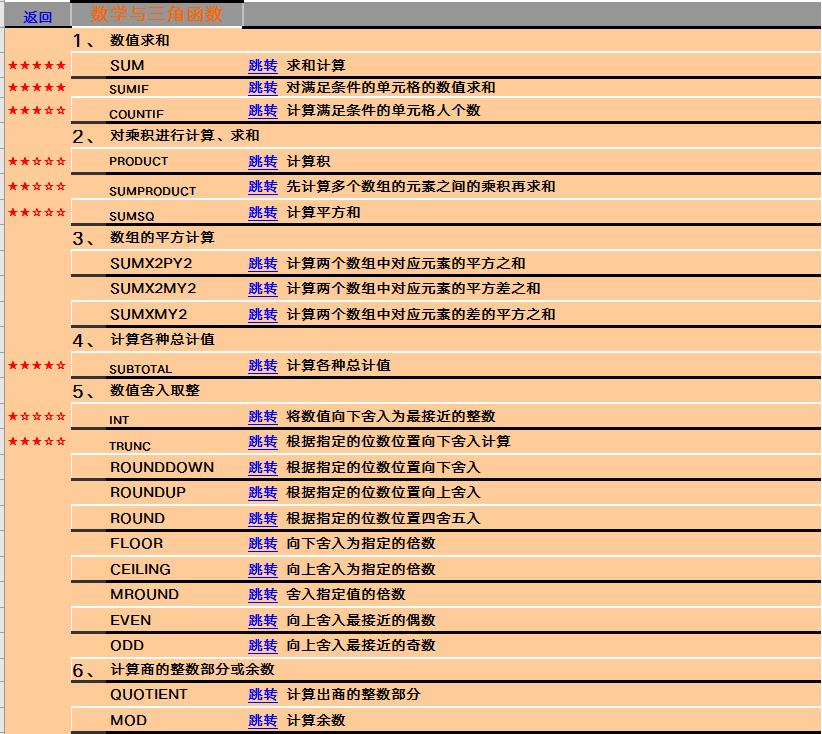This screenshot has height=734, width=822.
Task: Jump via 跳转 link for SUBTOTAL
Action: pyautogui.click(x=263, y=365)
